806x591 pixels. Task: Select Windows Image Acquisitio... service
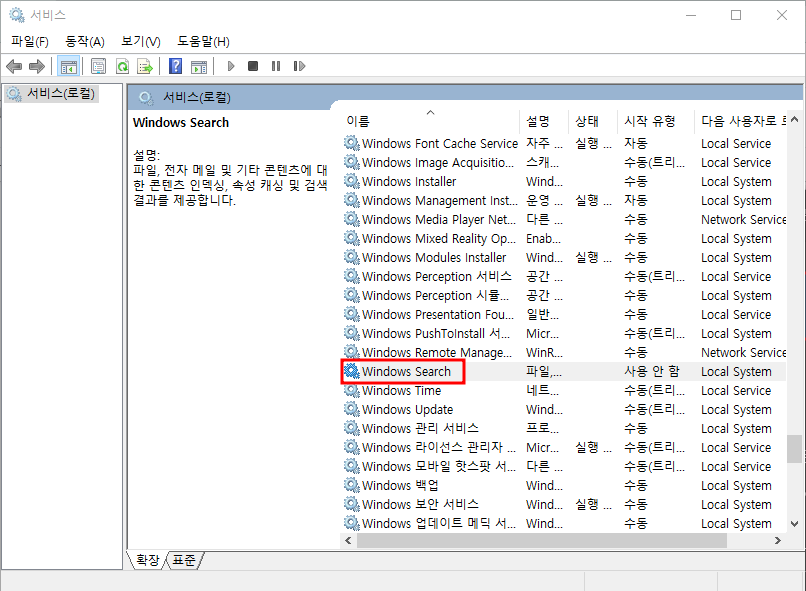pyautogui.click(x=438, y=162)
